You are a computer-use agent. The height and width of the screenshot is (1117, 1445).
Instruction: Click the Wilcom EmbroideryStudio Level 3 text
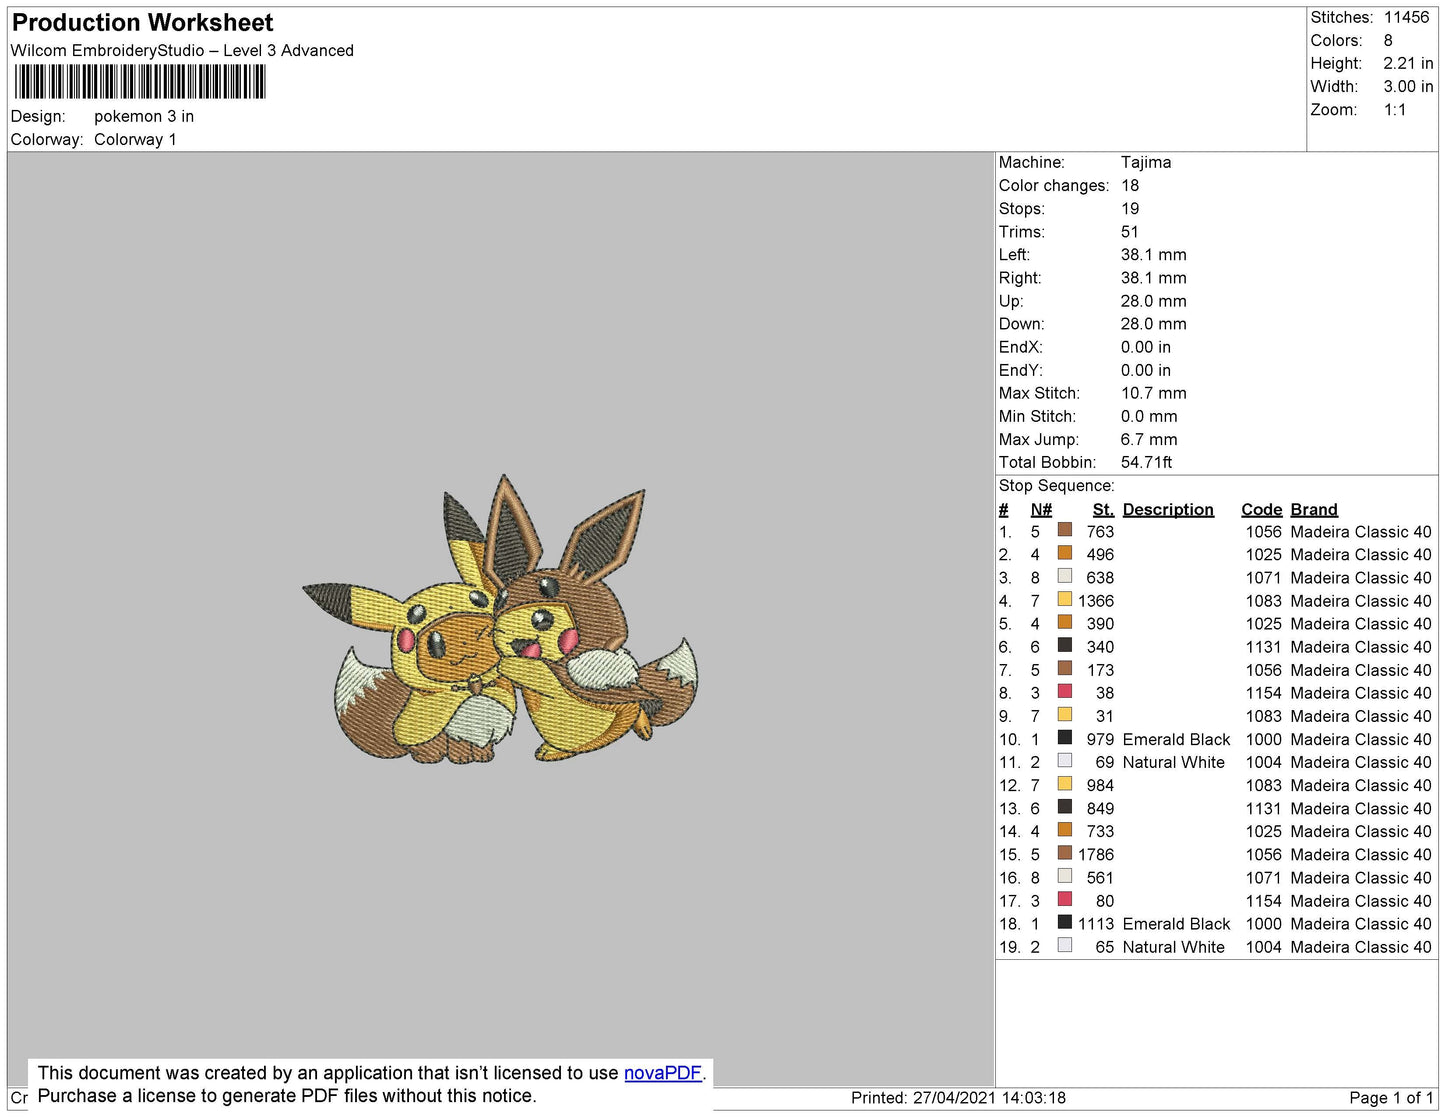click(182, 51)
